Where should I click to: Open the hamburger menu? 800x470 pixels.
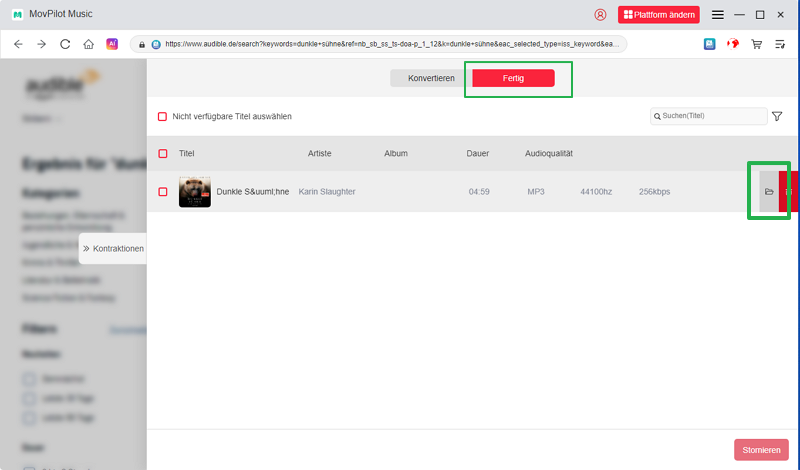(717, 15)
